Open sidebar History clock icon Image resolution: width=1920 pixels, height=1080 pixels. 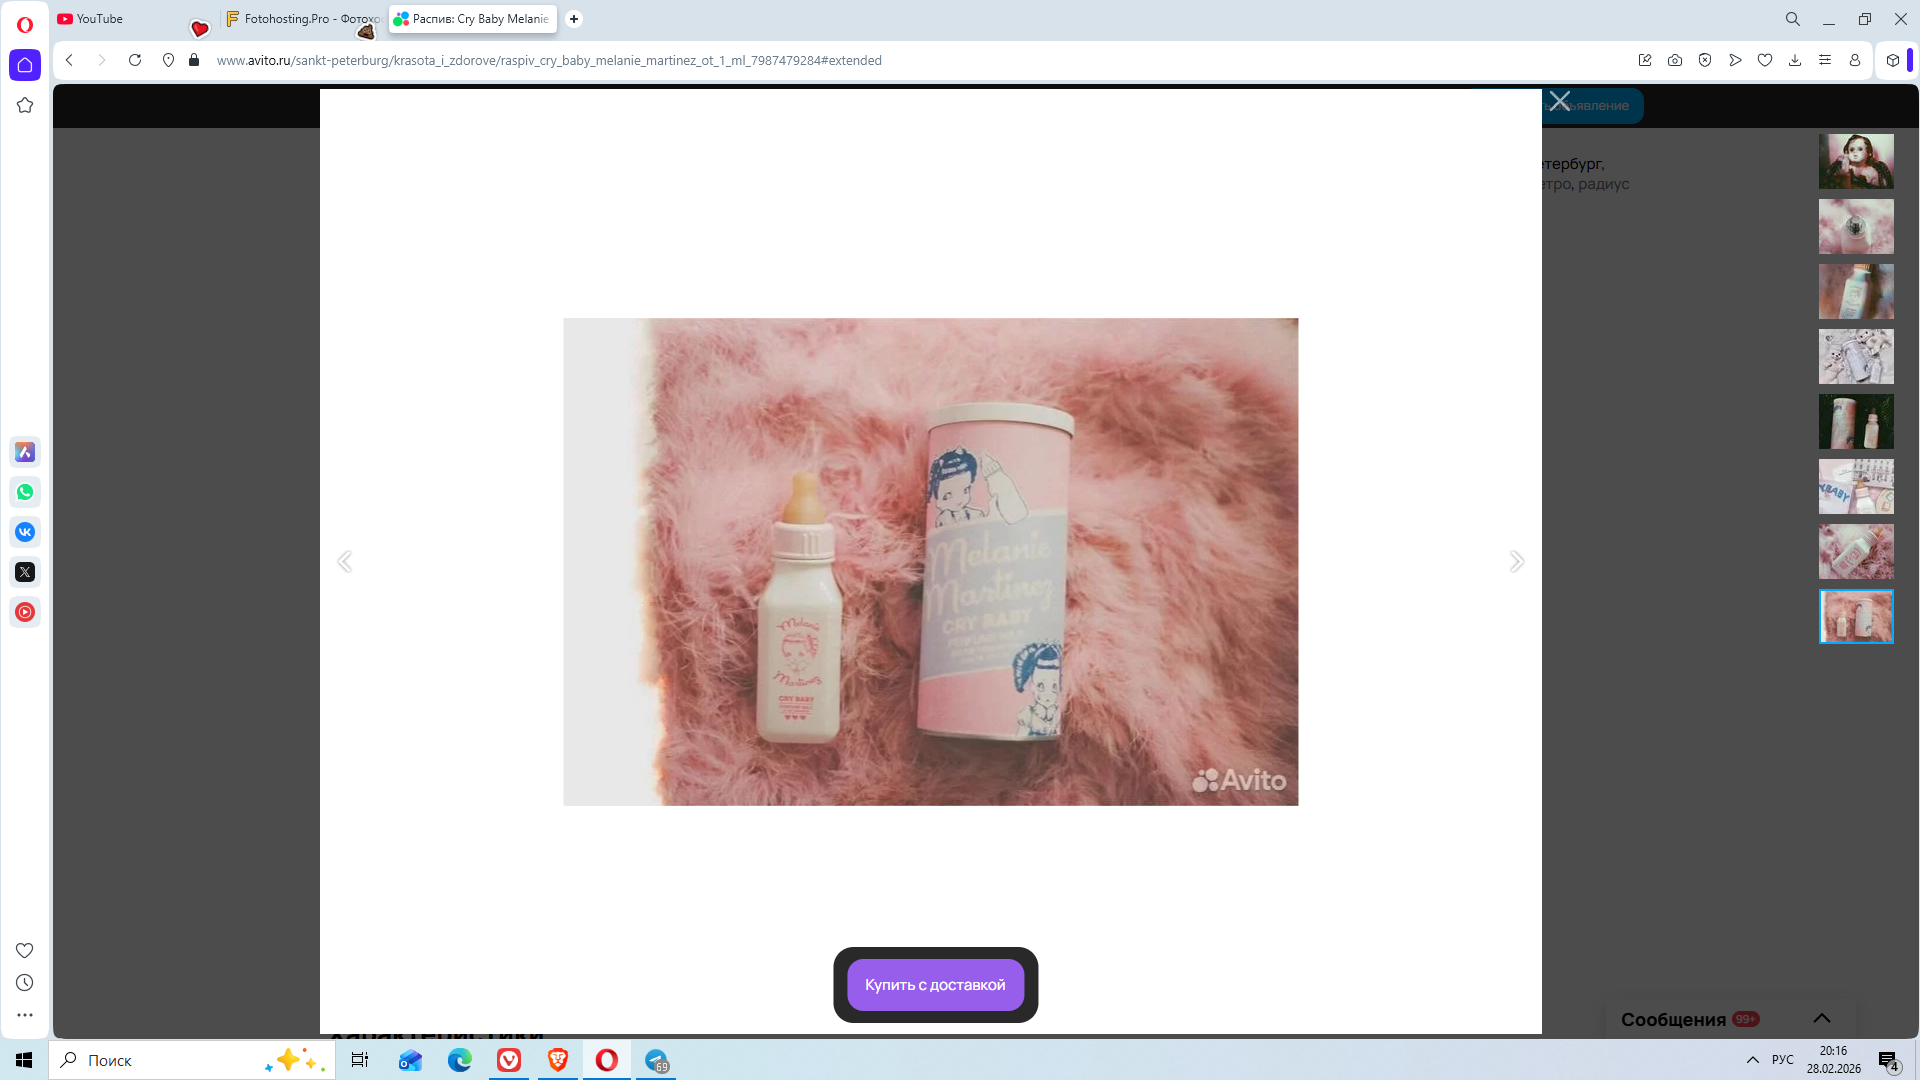tap(25, 983)
